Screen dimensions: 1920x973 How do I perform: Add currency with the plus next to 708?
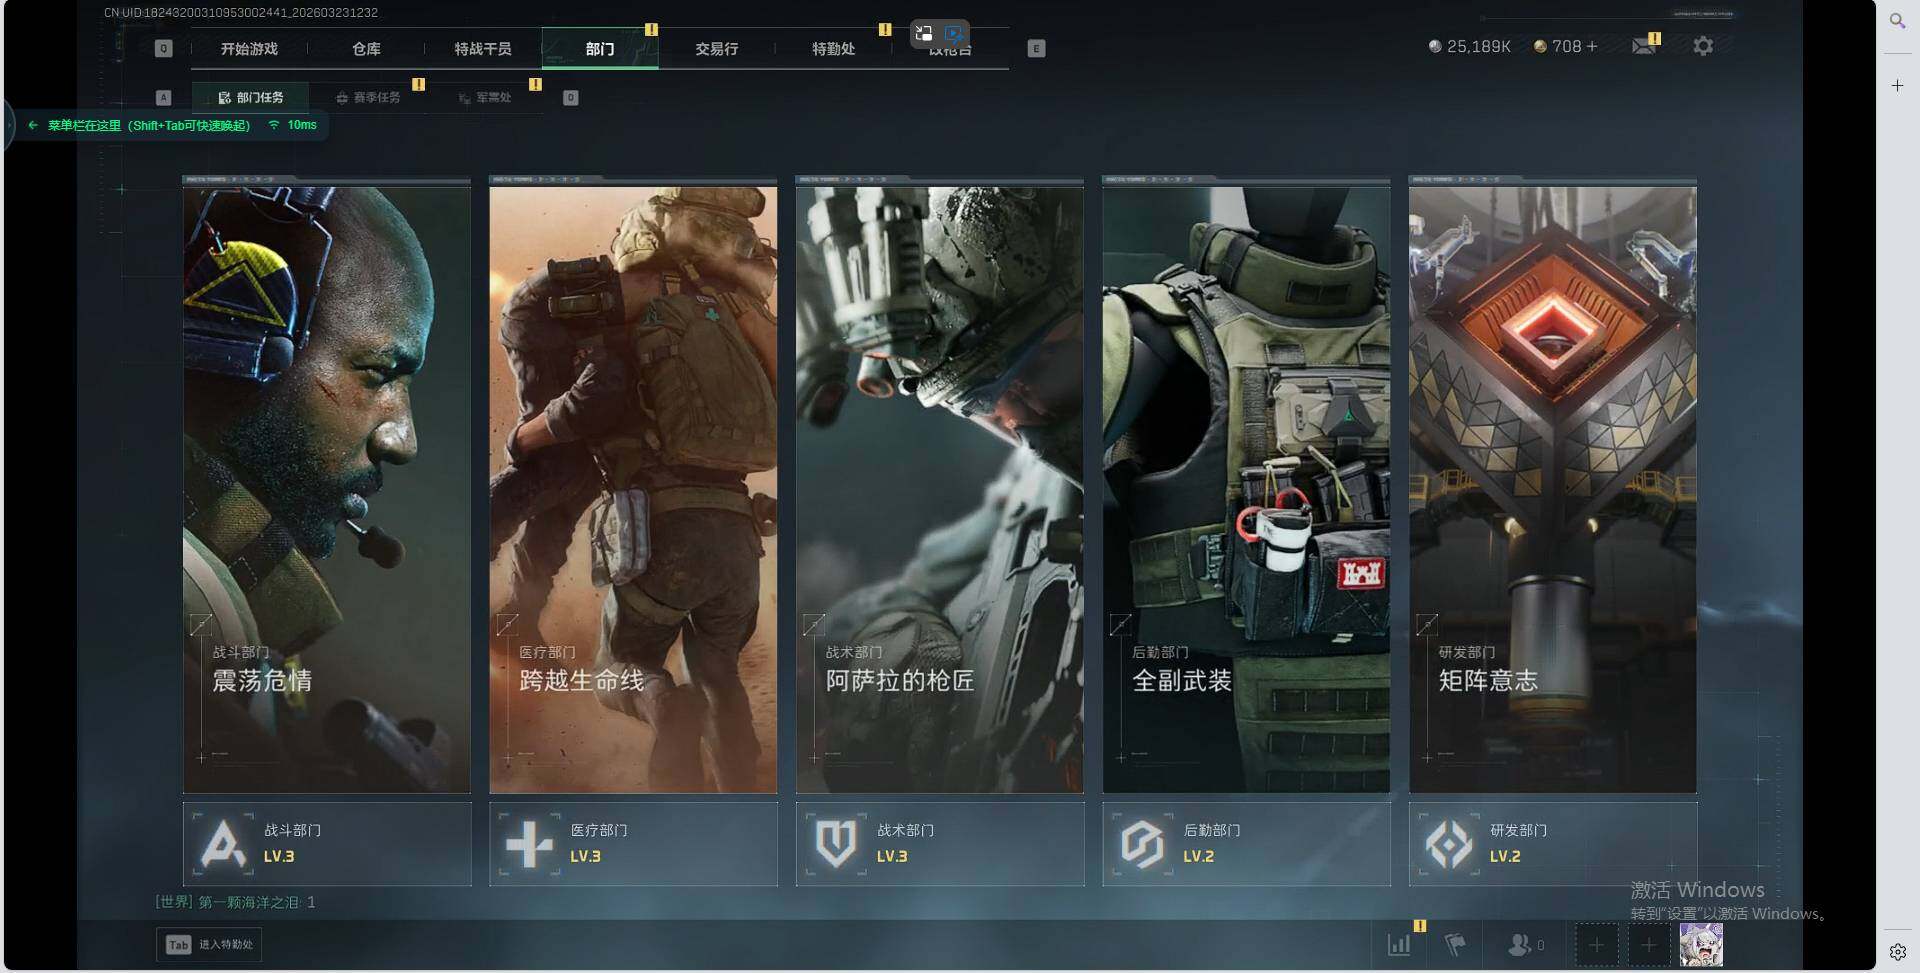click(x=1592, y=46)
